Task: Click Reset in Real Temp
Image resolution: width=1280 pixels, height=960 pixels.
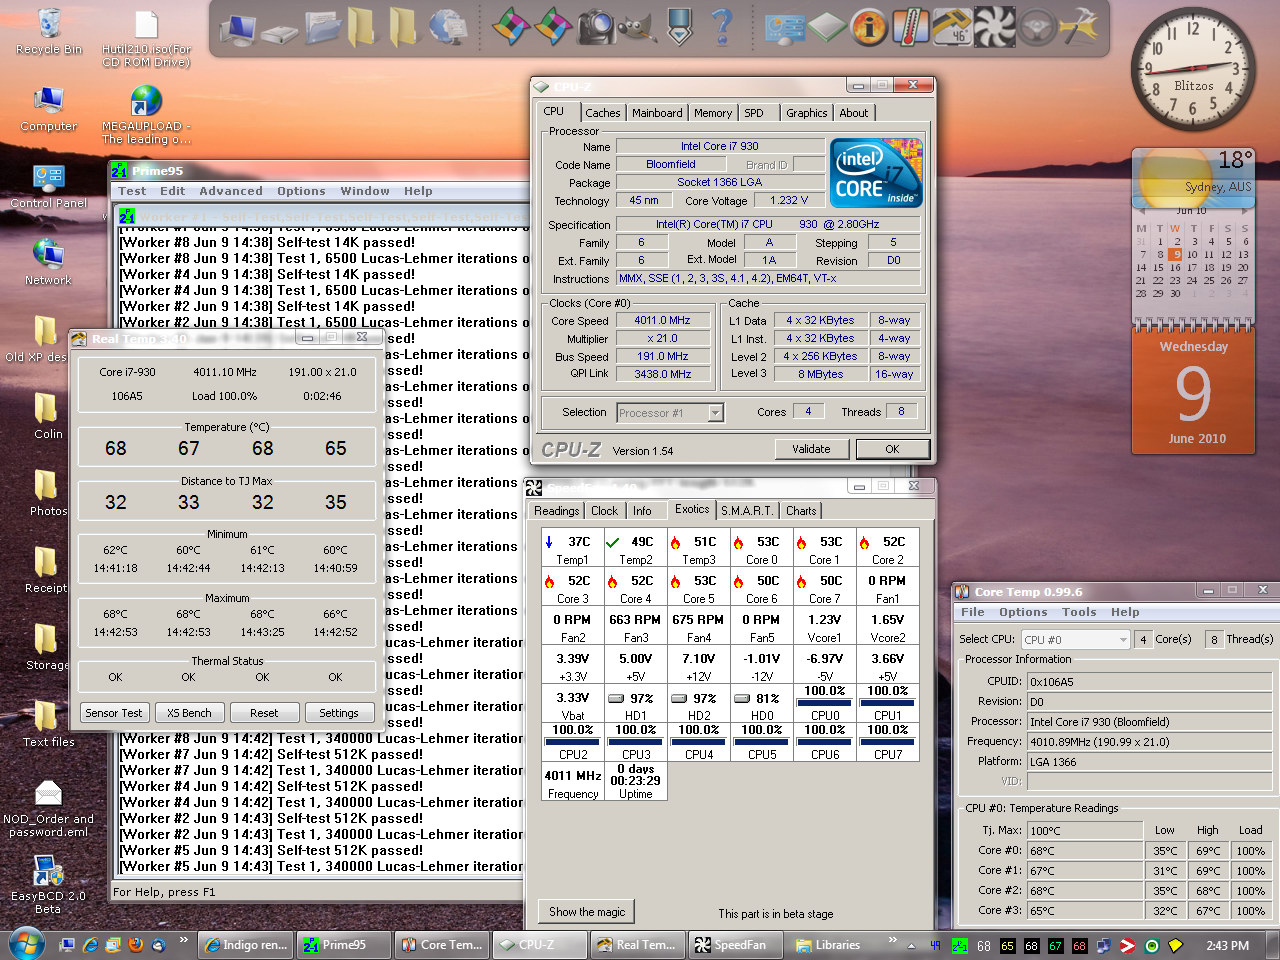Action: click(x=264, y=713)
